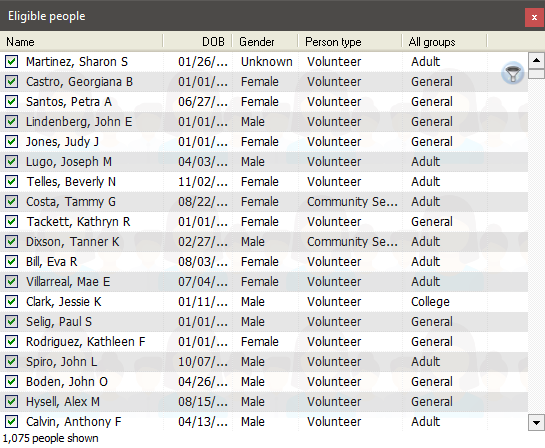Toggle checkbox for Lugo, Joseph M

[11, 162]
